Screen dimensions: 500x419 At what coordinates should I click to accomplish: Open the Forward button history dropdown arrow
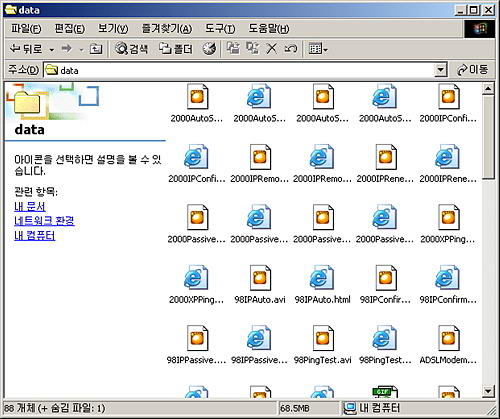coord(81,50)
